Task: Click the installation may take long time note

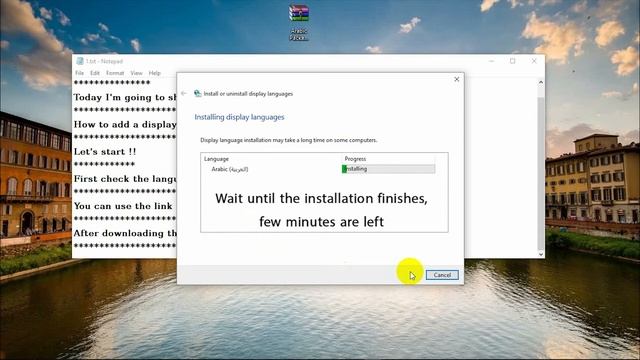Action: coord(289,140)
